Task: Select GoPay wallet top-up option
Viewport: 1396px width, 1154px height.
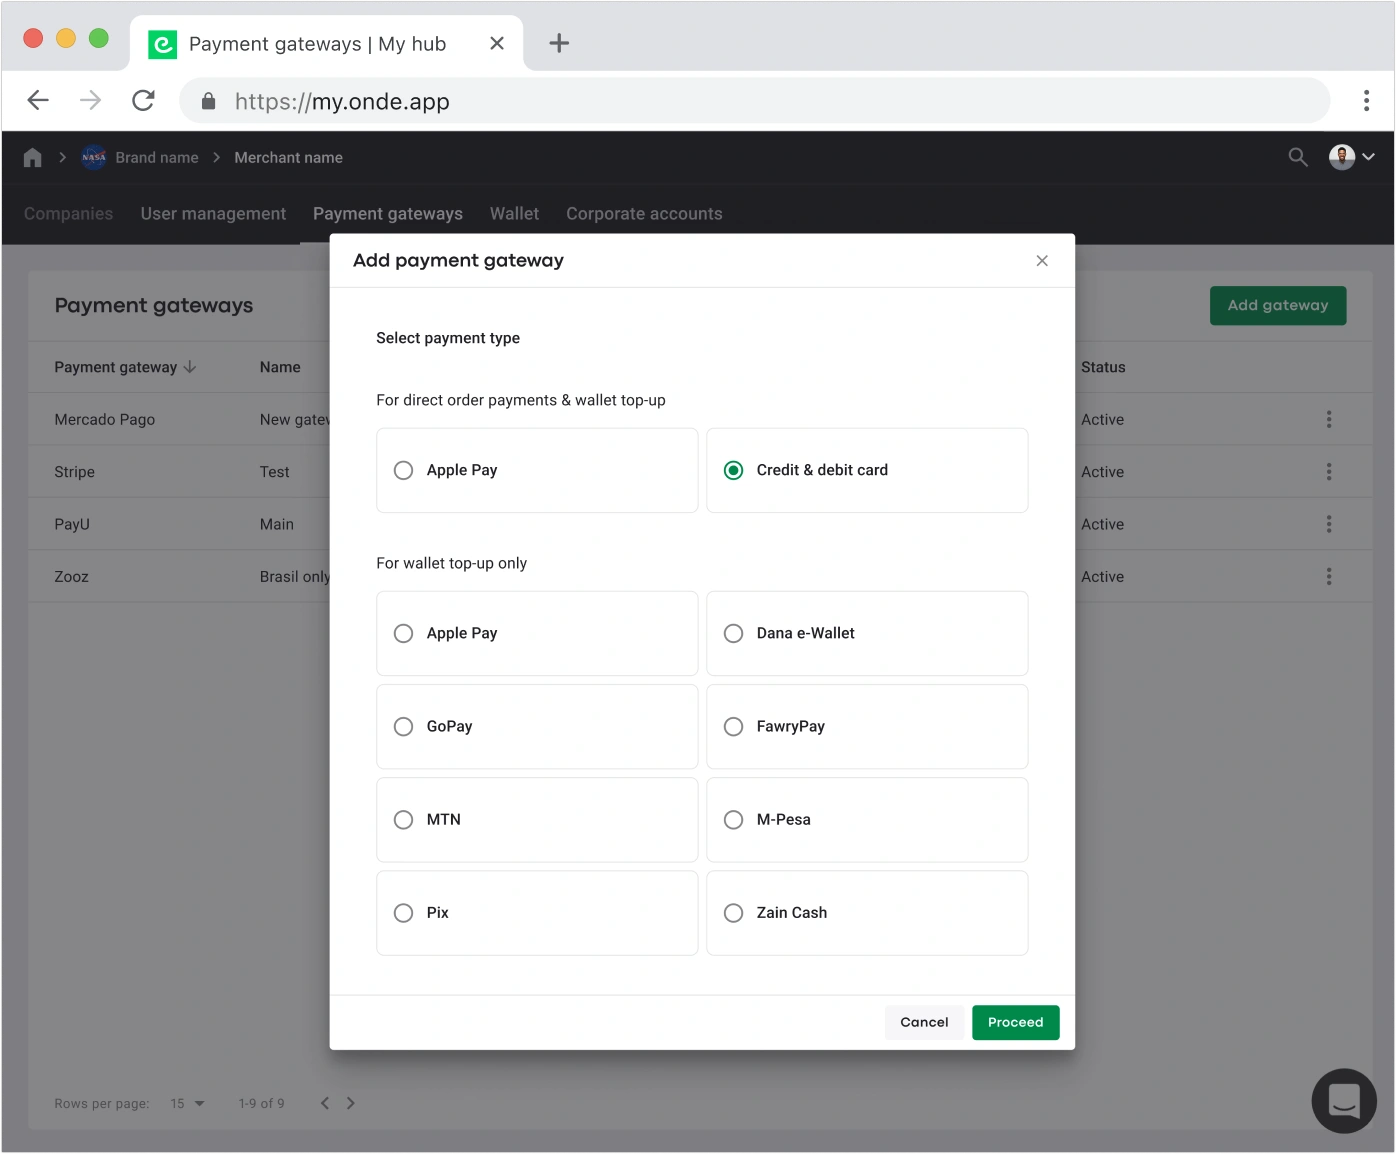Action: click(404, 727)
